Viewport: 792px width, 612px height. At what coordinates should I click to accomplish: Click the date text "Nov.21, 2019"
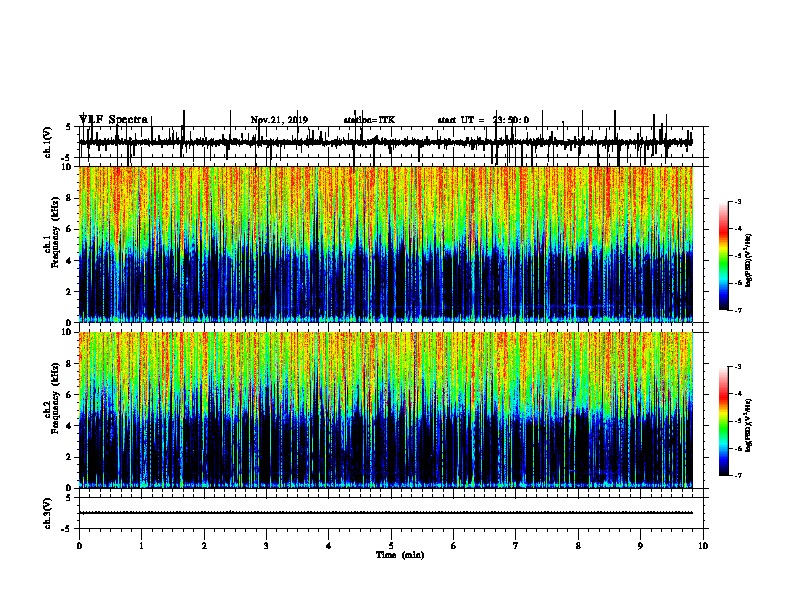click(279, 120)
